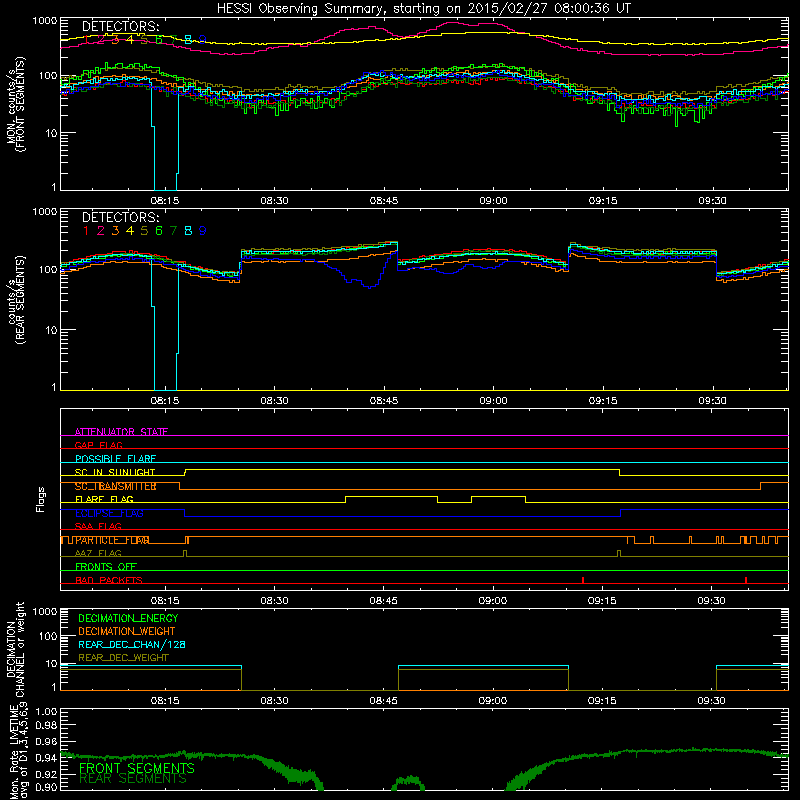Click the DECIMATION CHANNEL or weight axis label
Screen dimensions: 800x800
tap(16, 649)
